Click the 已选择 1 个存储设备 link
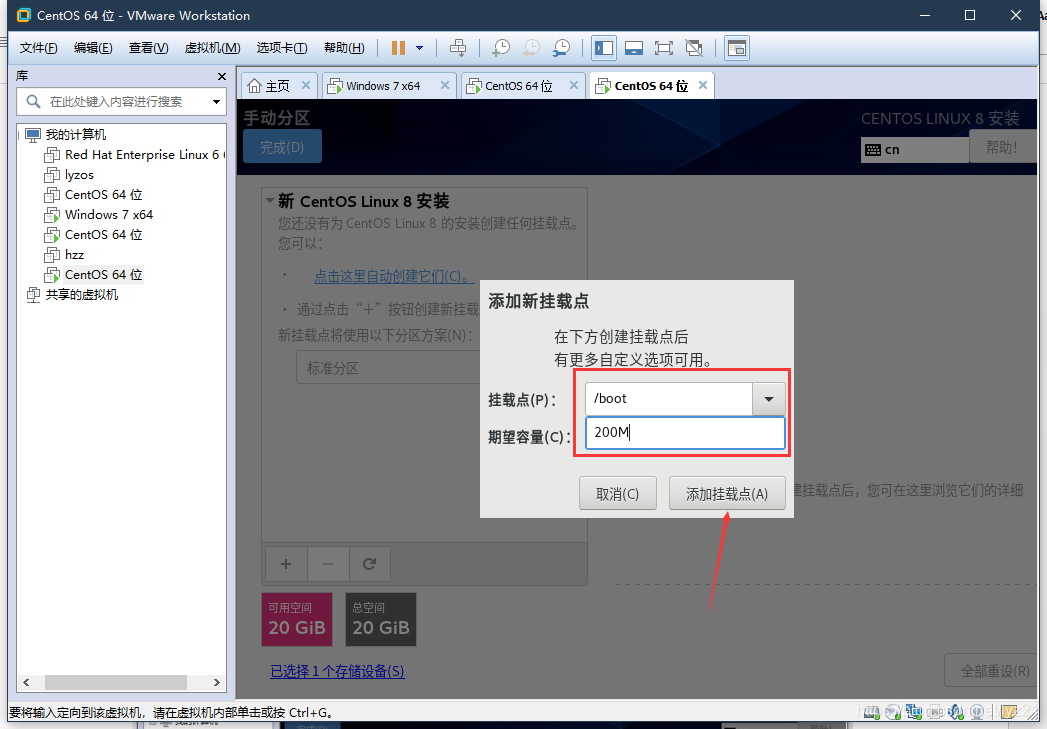 (x=337, y=671)
